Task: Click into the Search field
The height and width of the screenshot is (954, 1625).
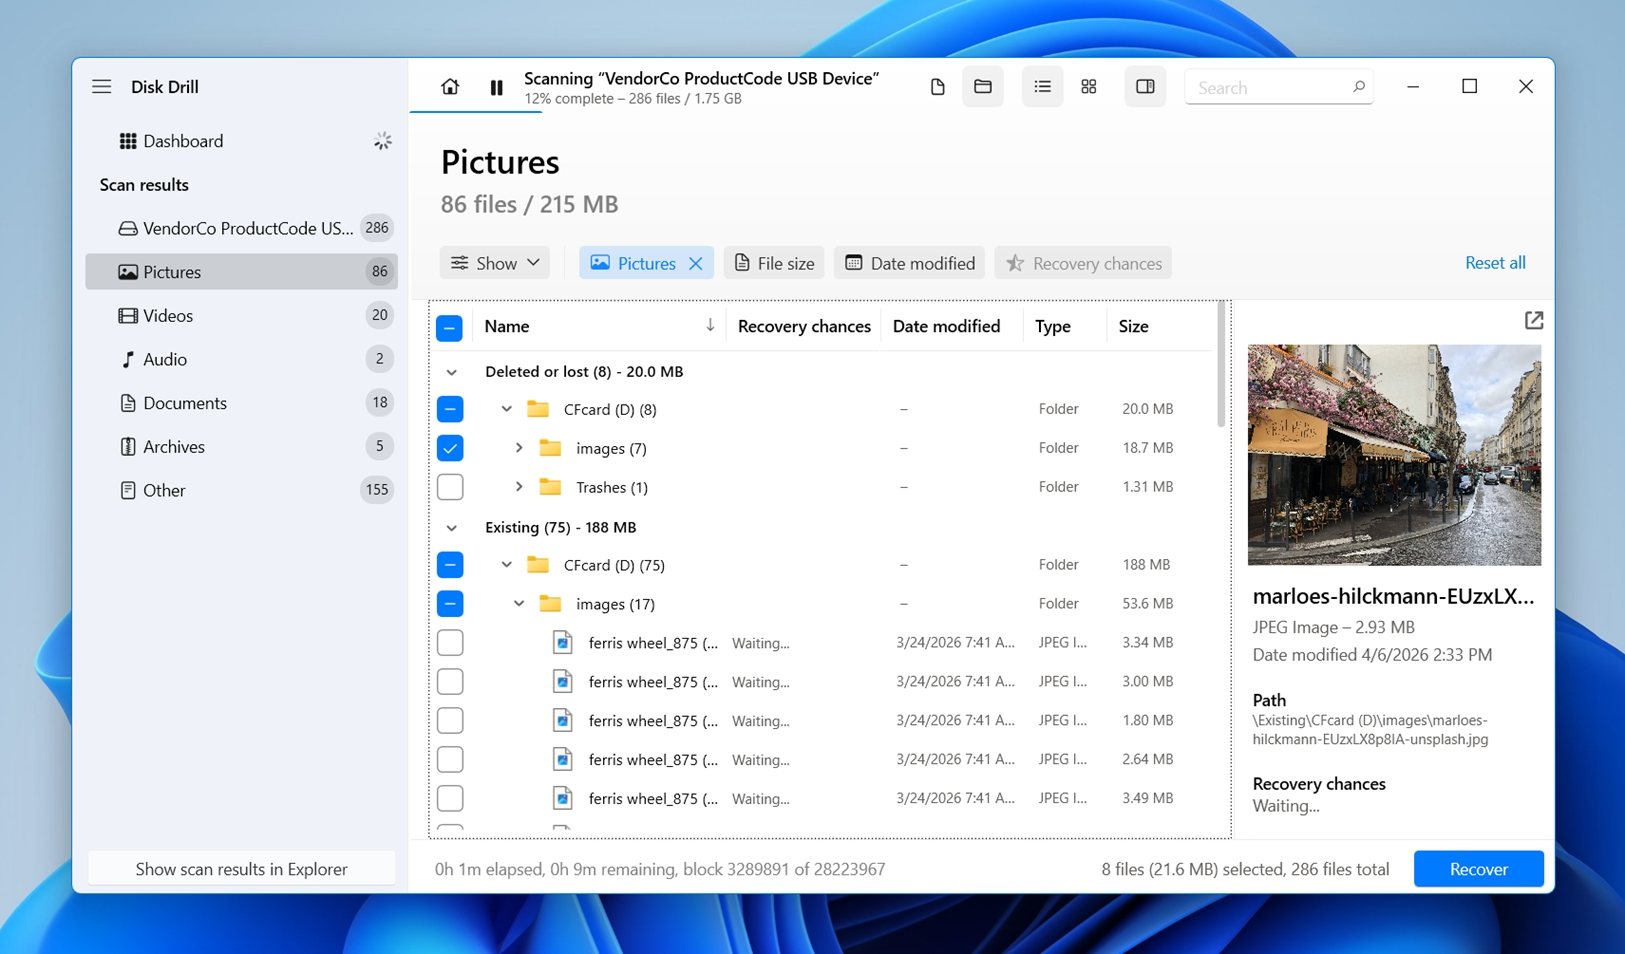Action: coord(1279,87)
